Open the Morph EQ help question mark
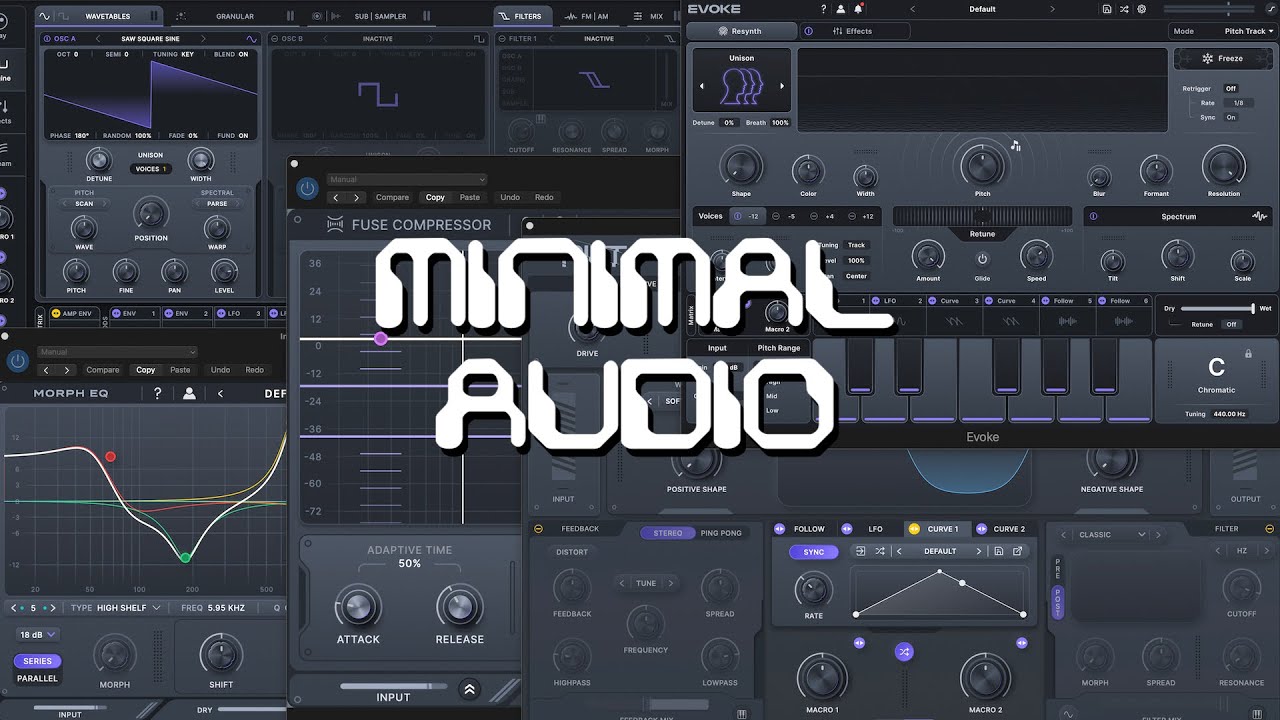Image resolution: width=1280 pixels, height=720 pixels. 157,393
